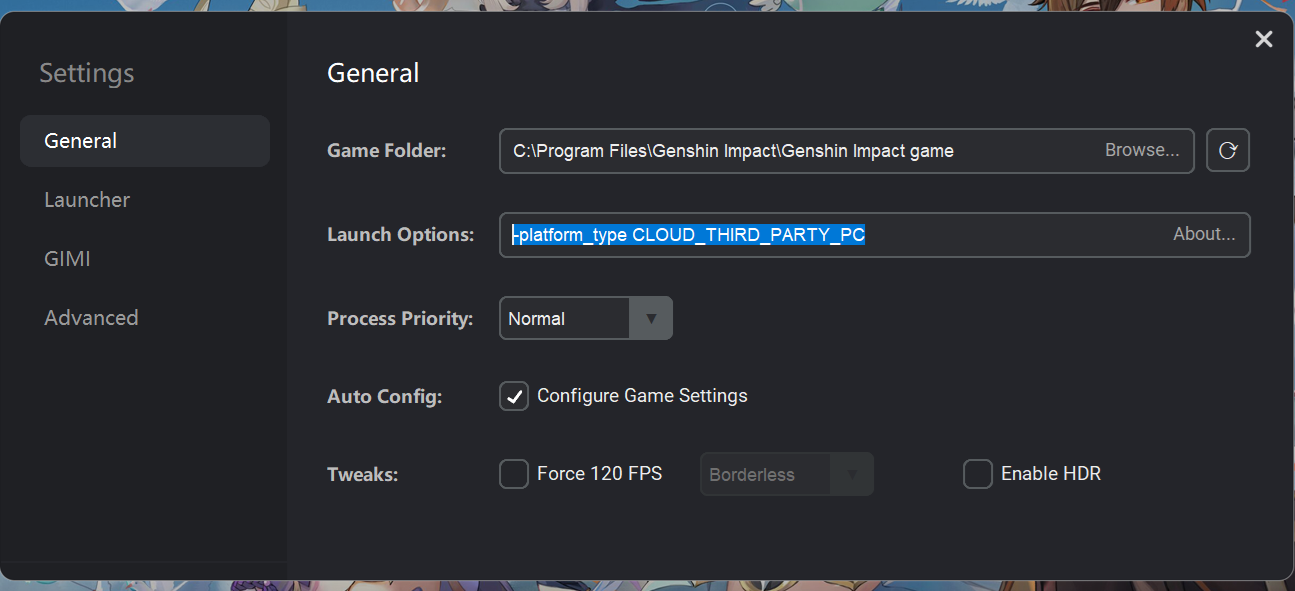
Task: Click the Settings heading in the sidebar
Action: point(87,73)
